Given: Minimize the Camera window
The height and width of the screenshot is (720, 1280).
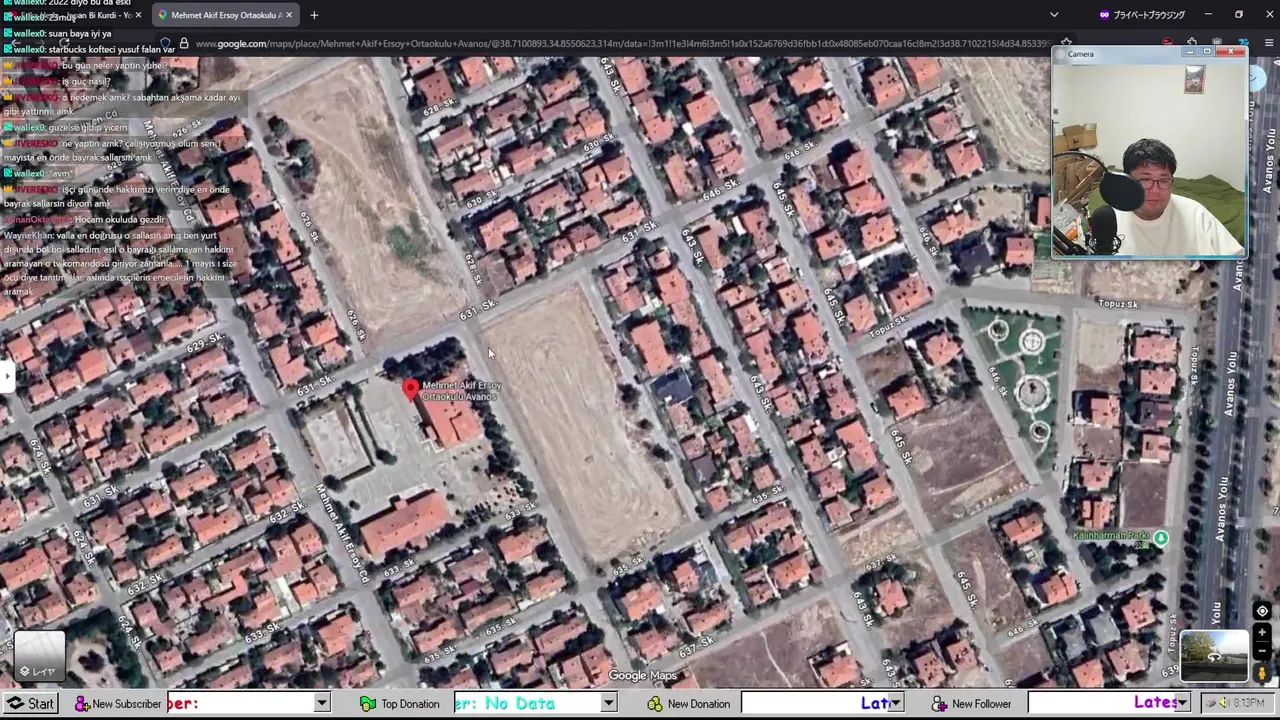Looking at the screenshot, I should 1190,52.
